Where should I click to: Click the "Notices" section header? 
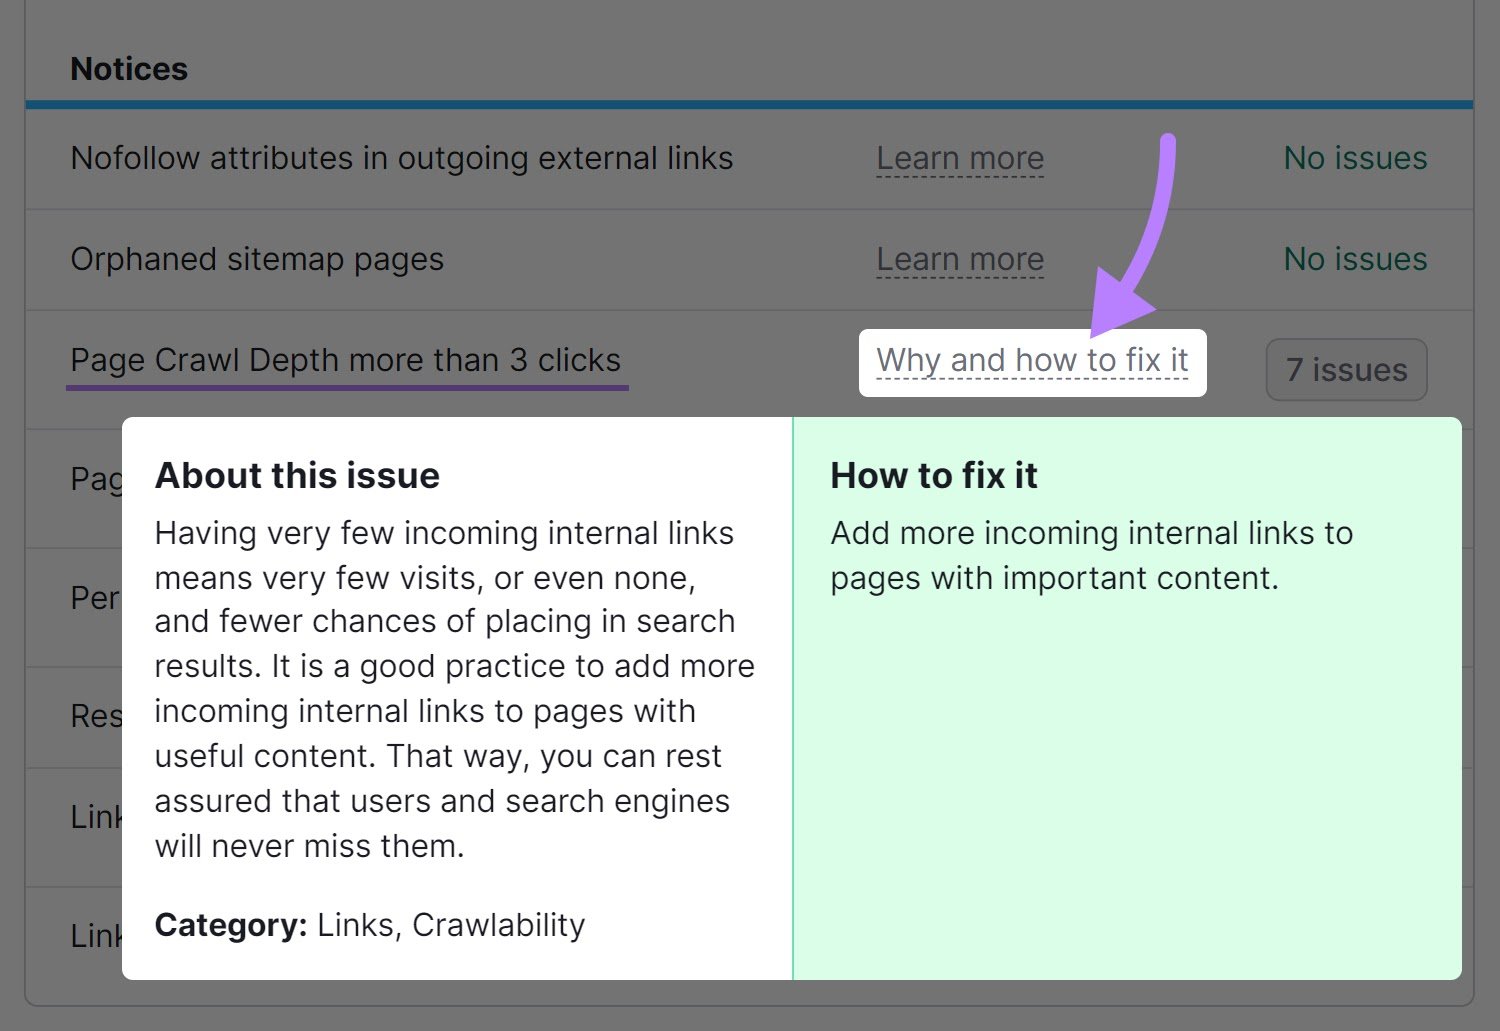pyautogui.click(x=128, y=68)
